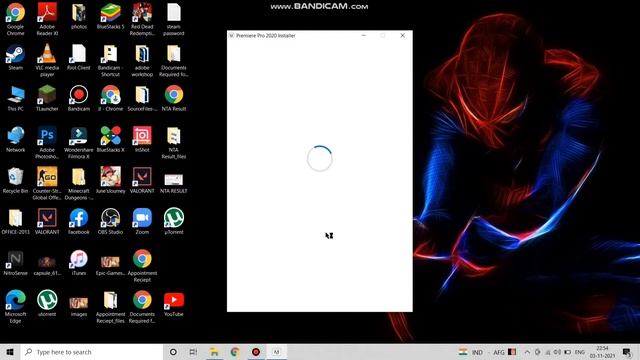The width and height of the screenshot is (640, 360).
Task: Open the taskbar clock and calendar
Action: pyautogui.click(x=602, y=352)
